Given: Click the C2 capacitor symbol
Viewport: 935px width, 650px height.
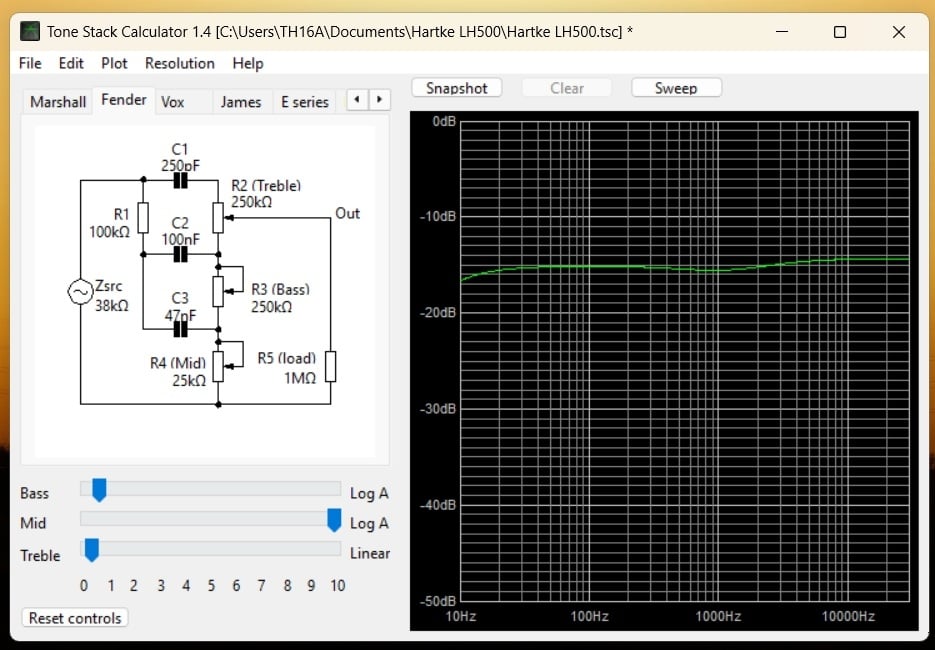Looking at the screenshot, I should pyautogui.click(x=180, y=255).
